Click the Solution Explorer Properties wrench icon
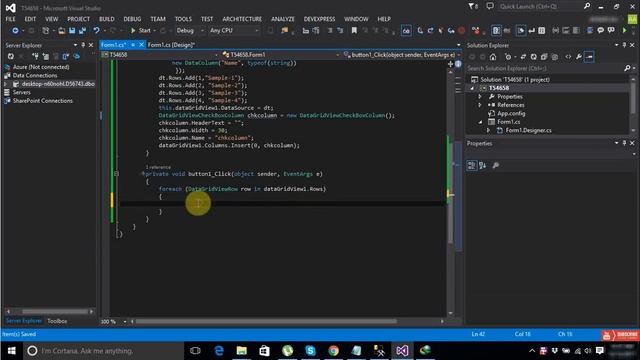This screenshot has width=640, height=360. pyautogui.click(x=579, y=57)
